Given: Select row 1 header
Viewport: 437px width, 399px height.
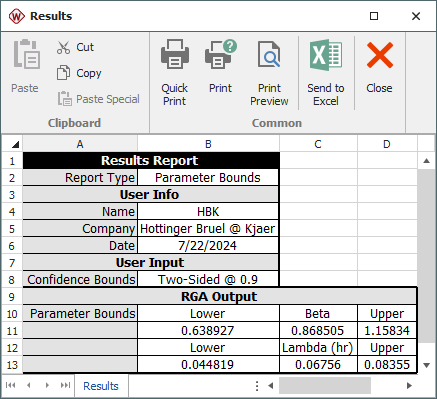Looking at the screenshot, I should pos(12,161).
